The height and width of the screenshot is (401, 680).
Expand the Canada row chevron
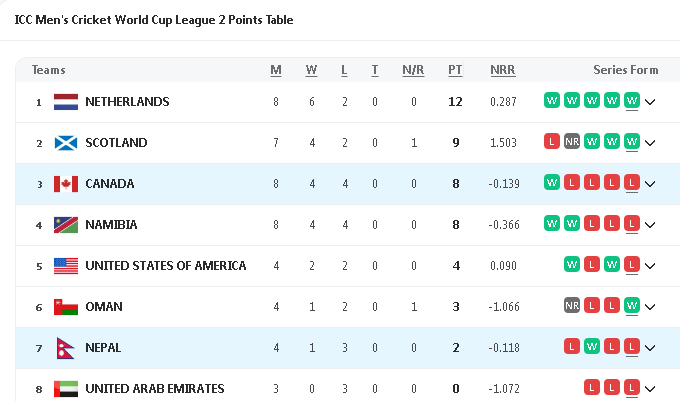pos(650,184)
